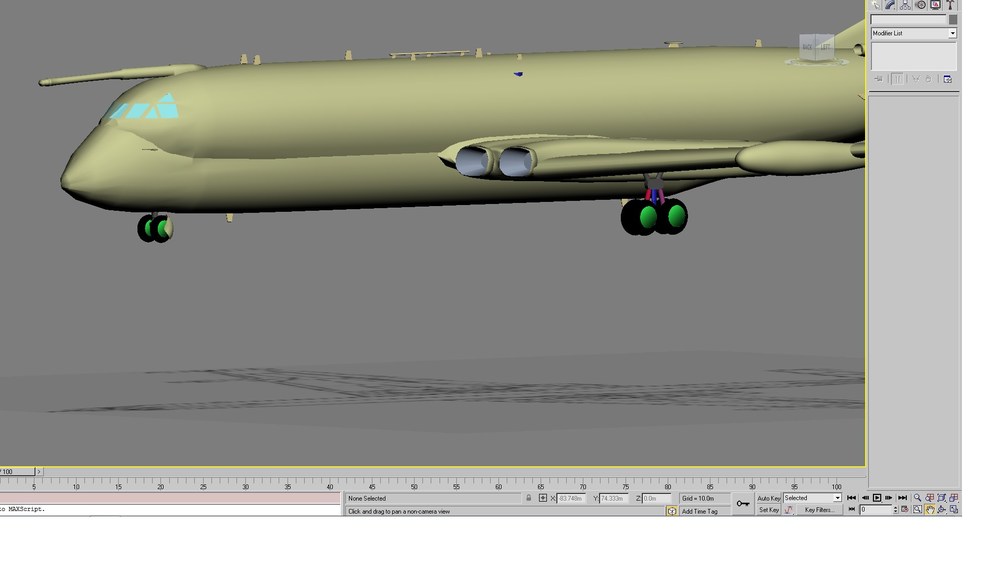Image resolution: width=1000 pixels, height=562 pixels.
Task: Click the frame number spinner arrows
Action: [895, 509]
